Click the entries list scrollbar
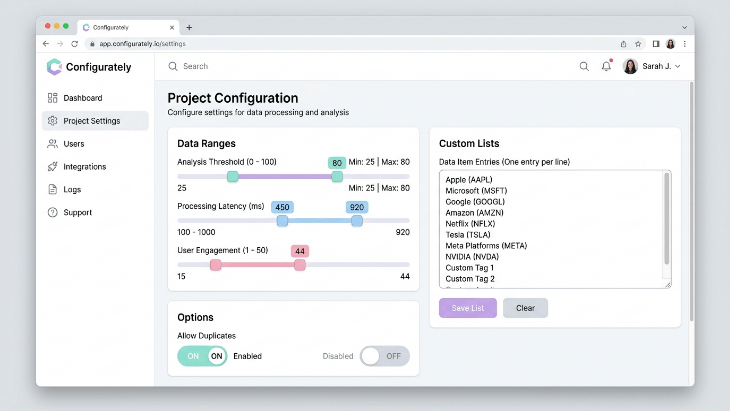This screenshot has height=411, width=730. (x=667, y=218)
